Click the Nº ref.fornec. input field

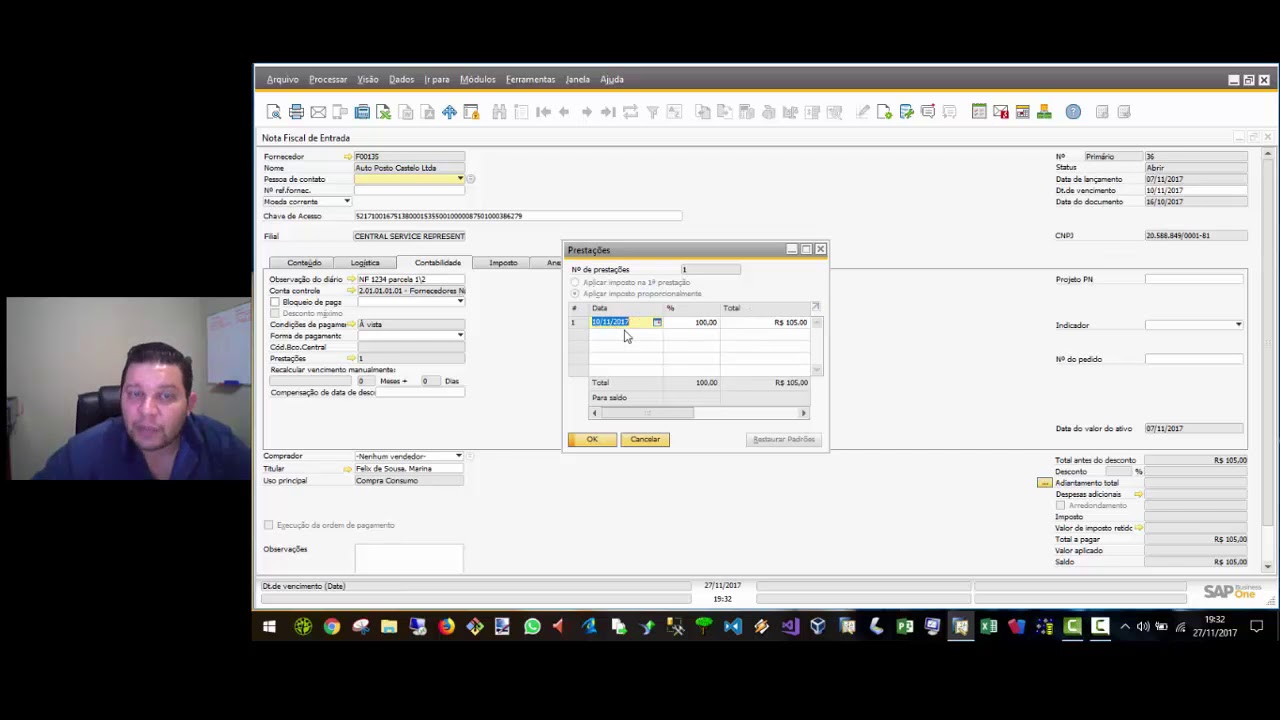point(410,190)
